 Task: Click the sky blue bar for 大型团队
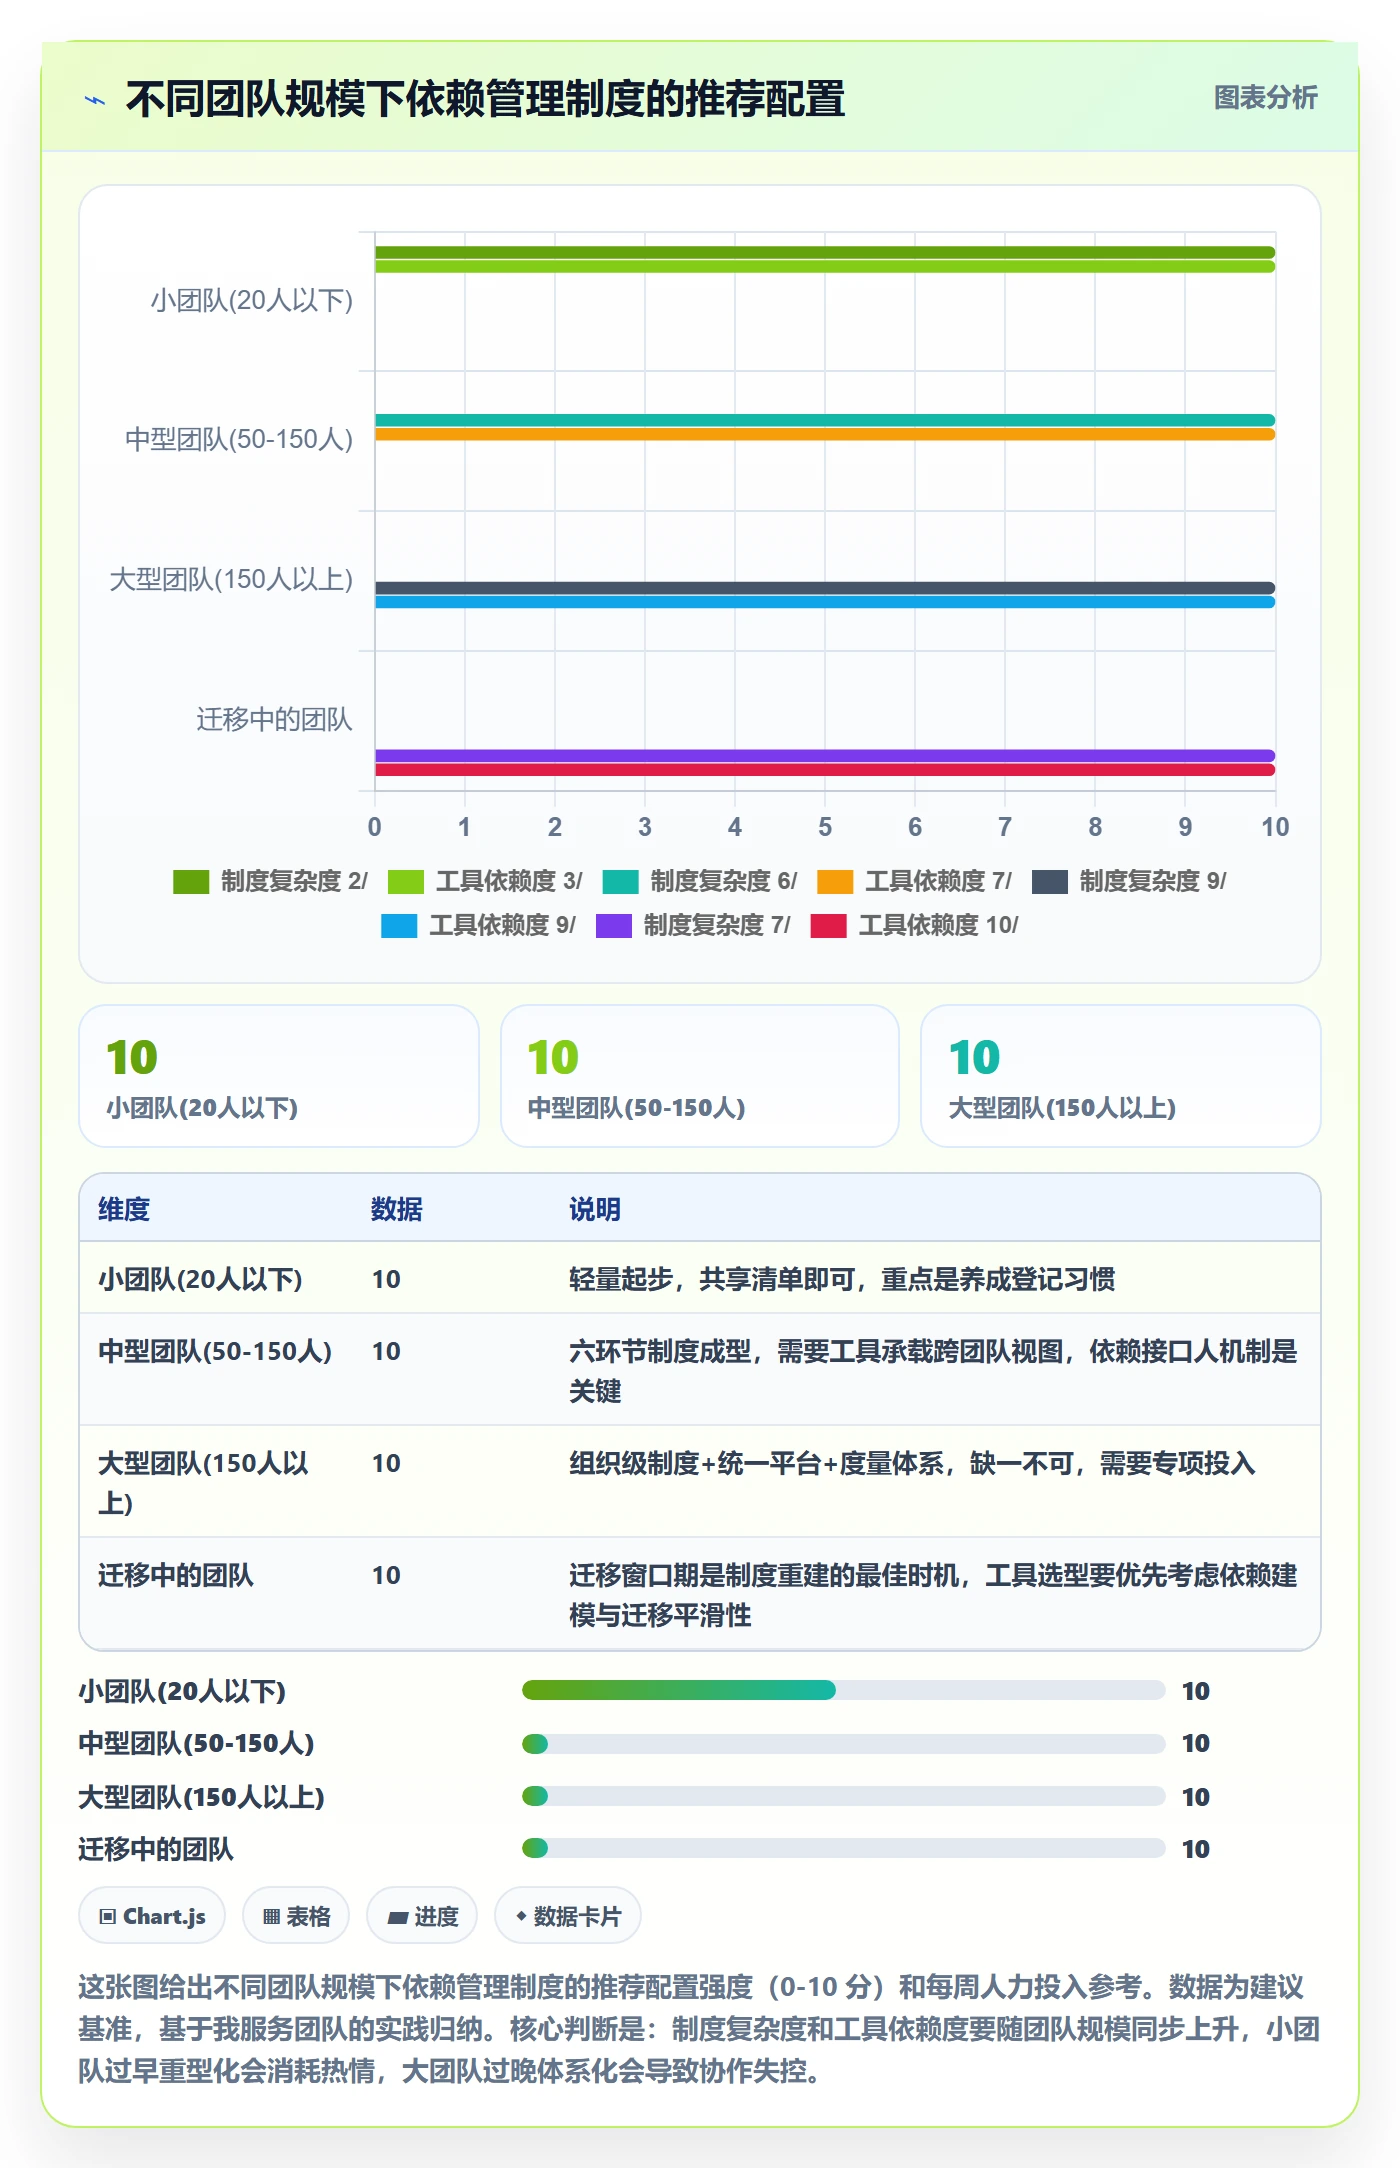tap(825, 602)
